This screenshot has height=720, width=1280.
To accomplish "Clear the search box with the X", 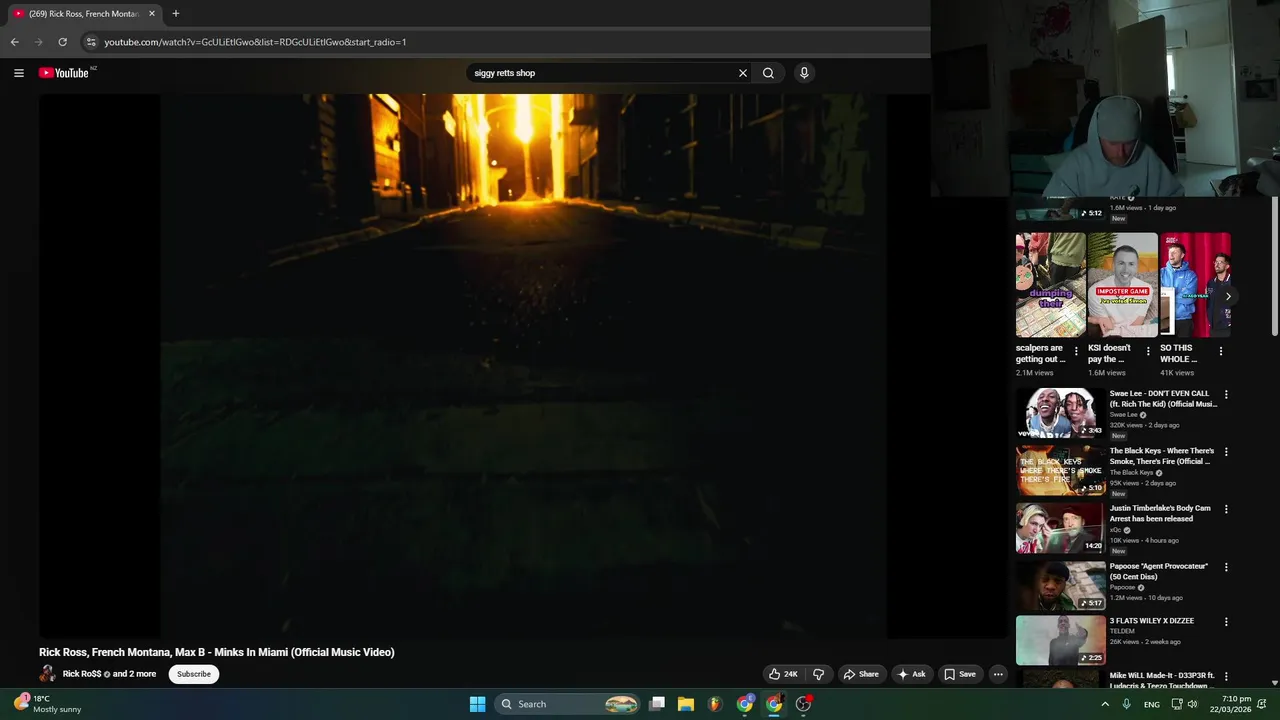I will click(743, 73).
